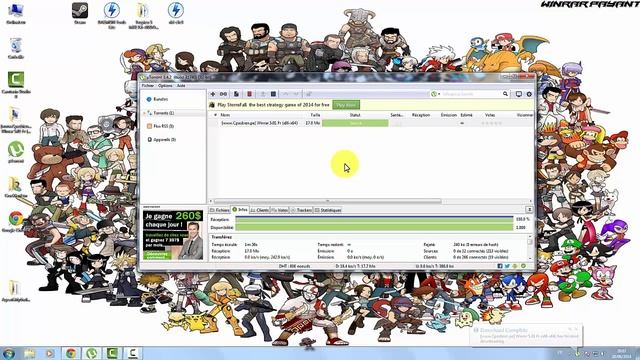This screenshot has width=640, height=360.
Task: Select the Google Chrome desktop icon
Action: click(16, 222)
